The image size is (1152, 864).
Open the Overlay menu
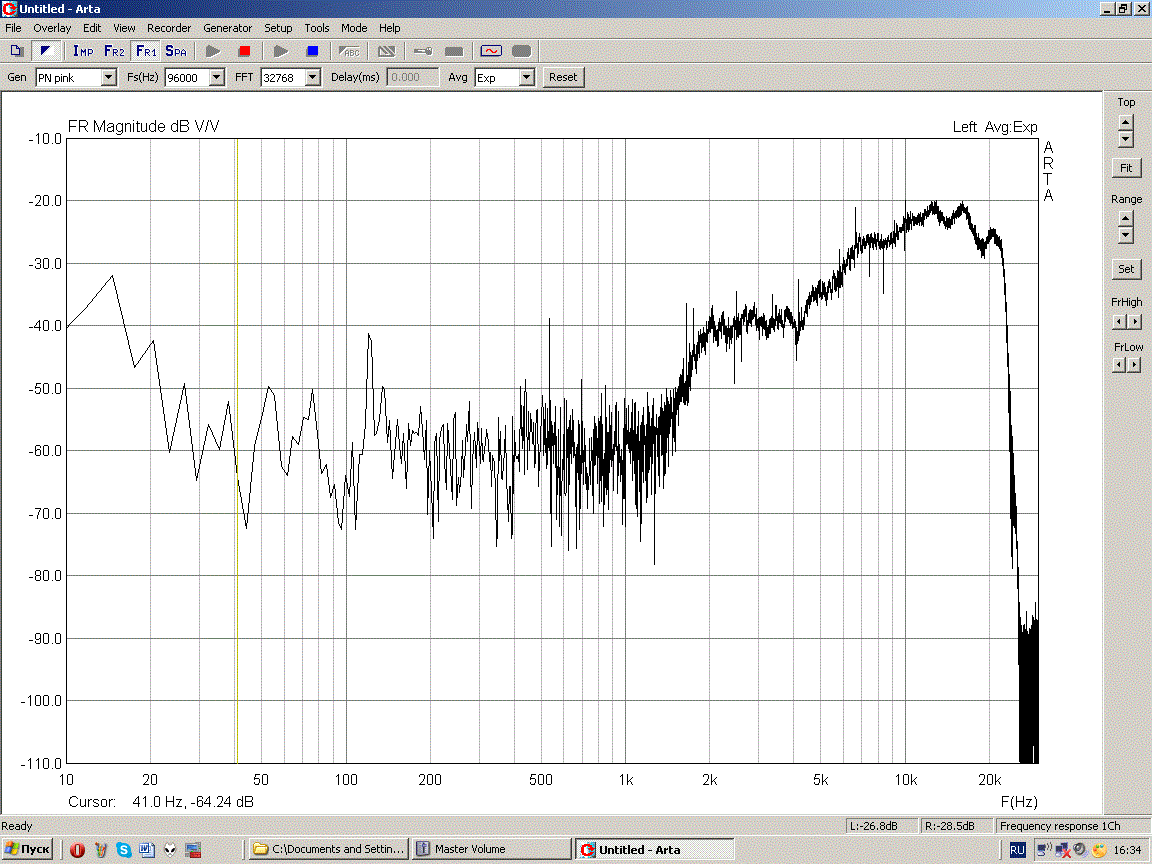pos(52,28)
